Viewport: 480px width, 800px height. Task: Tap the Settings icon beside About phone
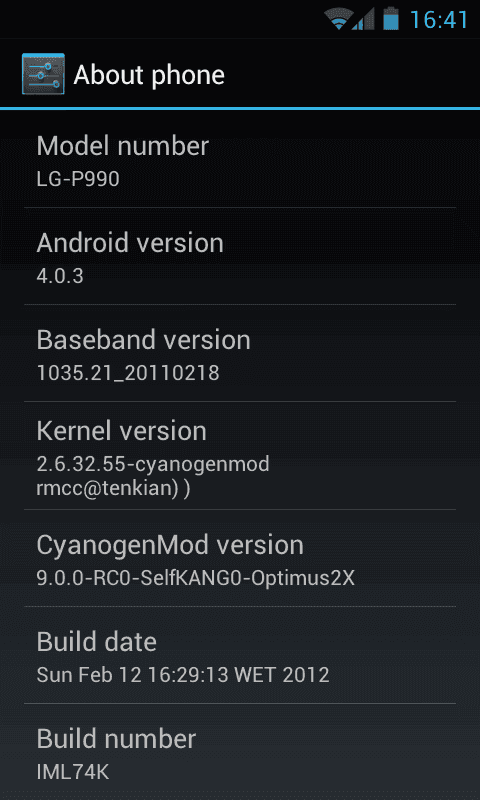click(x=43, y=74)
